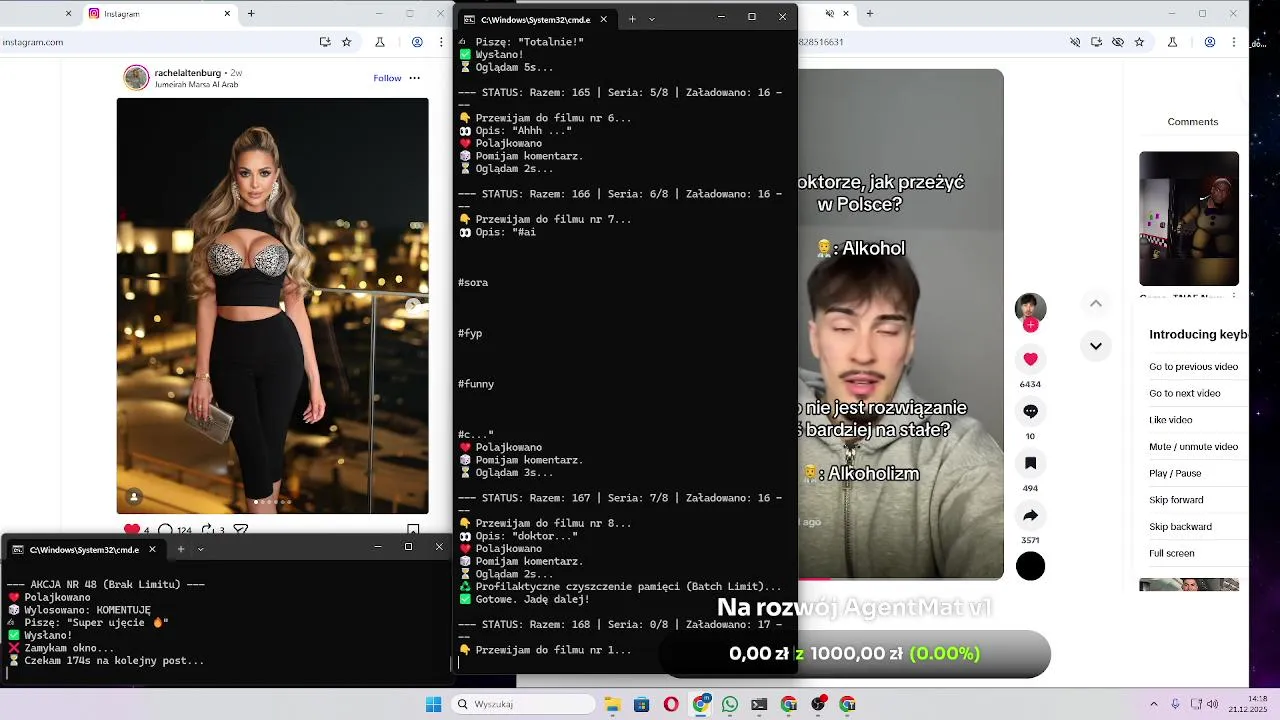Image resolution: width=1280 pixels, height=720 pixels.
Task: Open the FNAF video thumbnail under Comments
Action: [x=1189, y=218]
